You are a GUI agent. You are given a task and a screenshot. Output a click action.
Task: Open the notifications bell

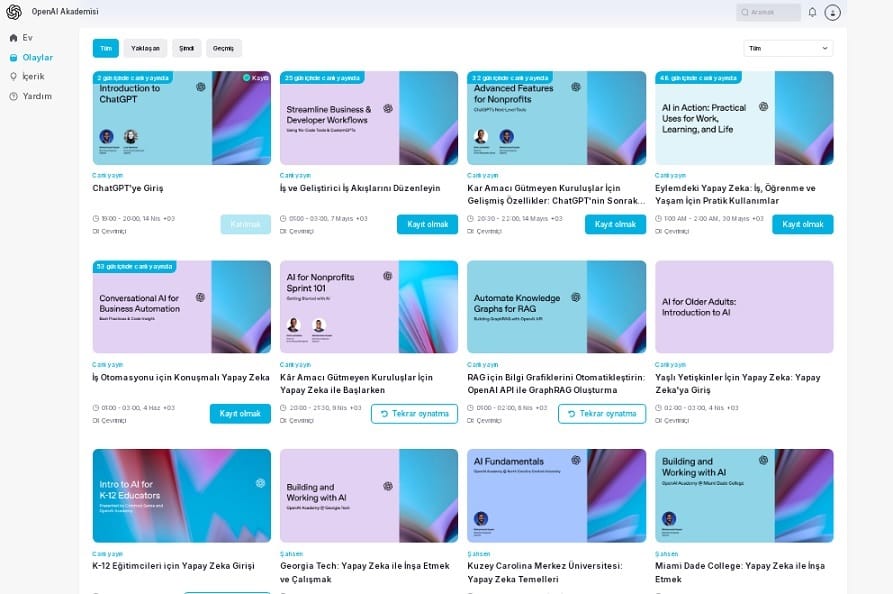(x=812, y=12)
